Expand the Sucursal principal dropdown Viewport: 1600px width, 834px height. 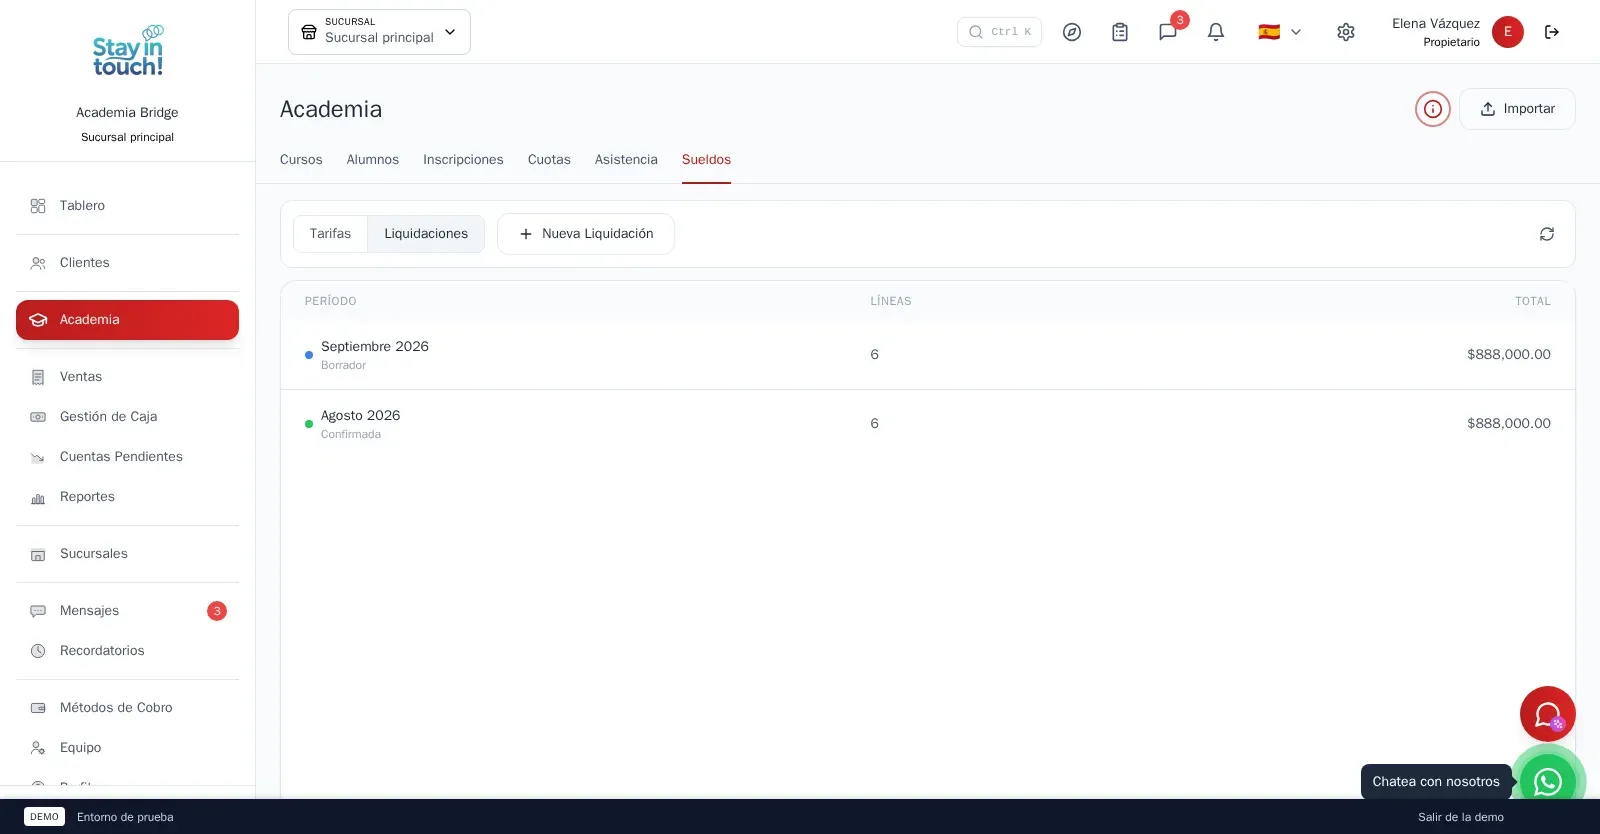click(x=379, y=32)
